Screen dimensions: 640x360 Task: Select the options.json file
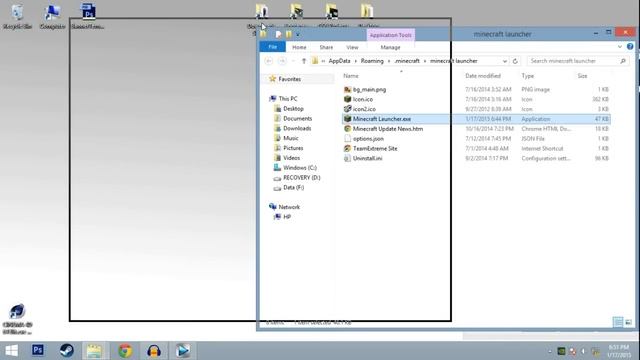pos(368,138)
